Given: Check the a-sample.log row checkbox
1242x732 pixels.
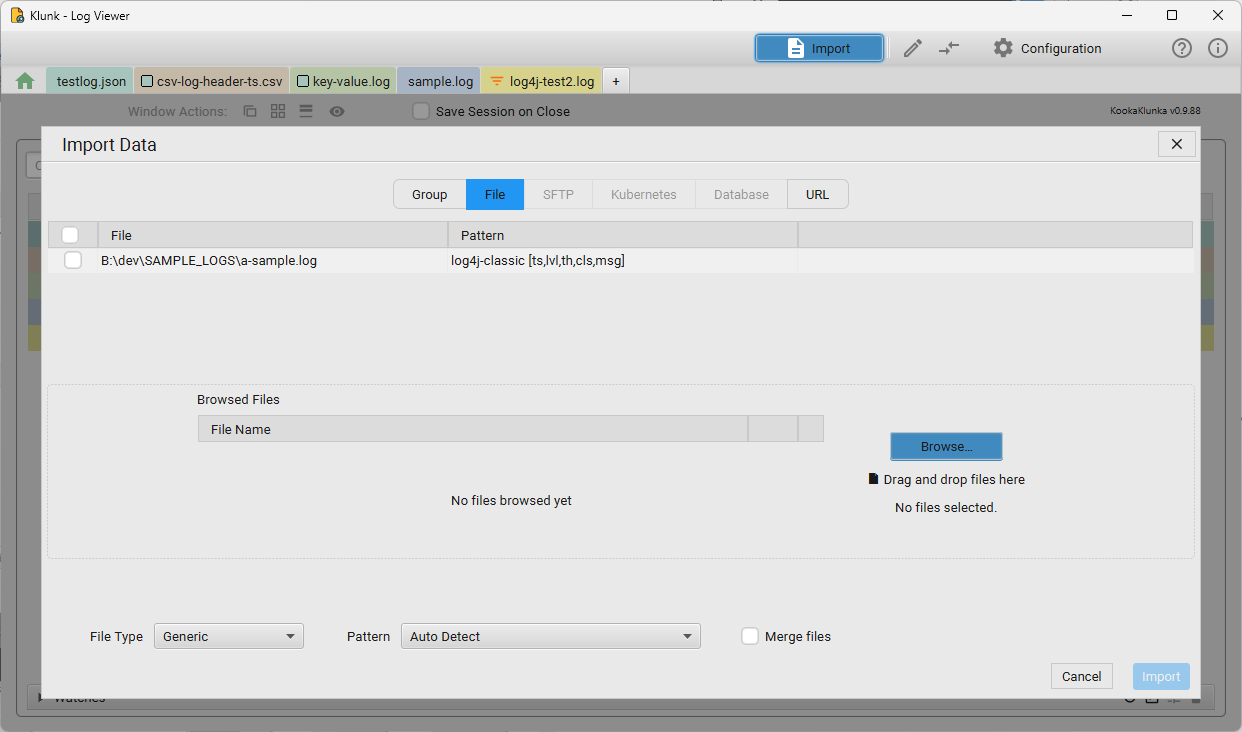Looking at the screenshot, I should (x=73, y=260).
